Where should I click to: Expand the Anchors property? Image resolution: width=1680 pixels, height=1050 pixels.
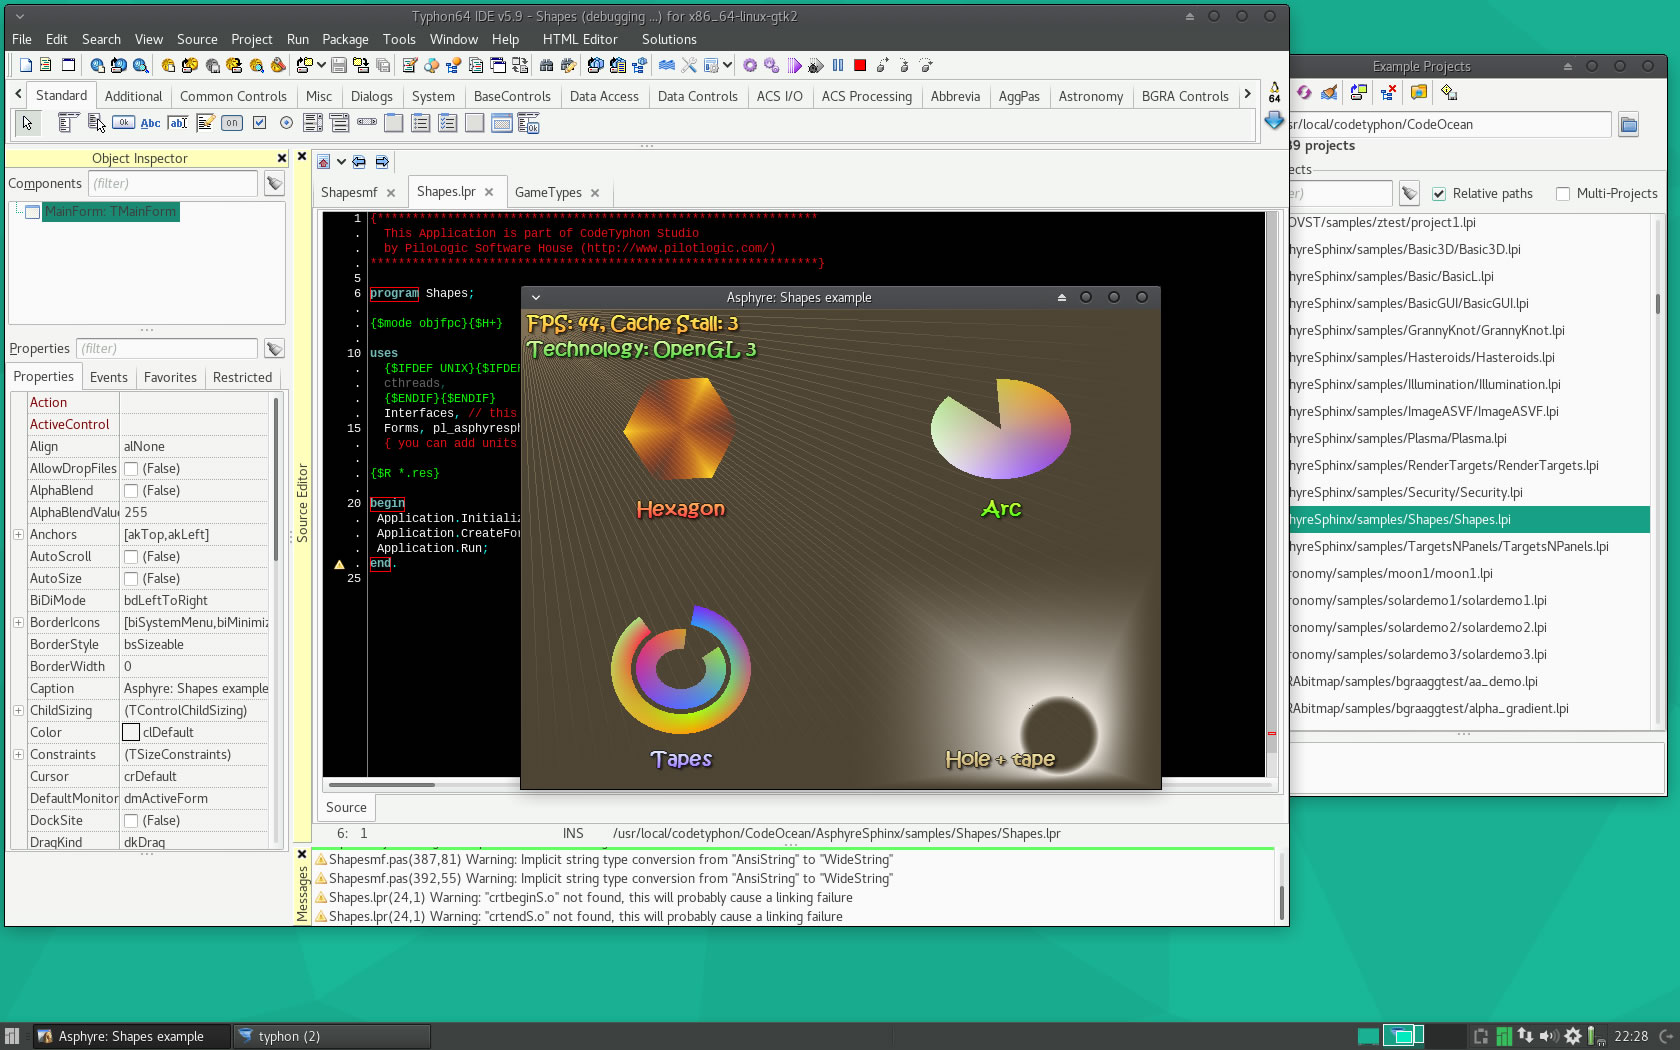tap(18, 535)
